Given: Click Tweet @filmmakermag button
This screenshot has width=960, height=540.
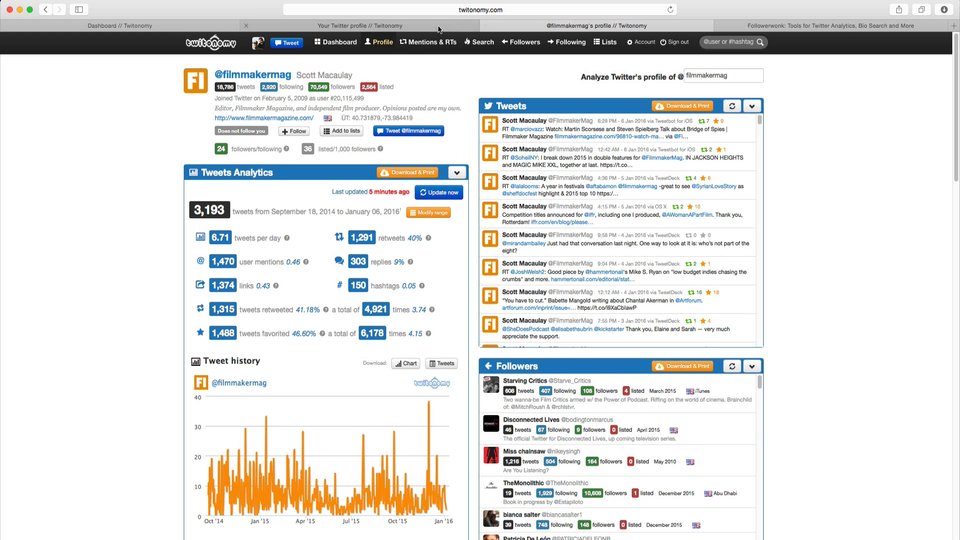Looking at the screenshot, I should pyautogui.click(x=408, y=131).
